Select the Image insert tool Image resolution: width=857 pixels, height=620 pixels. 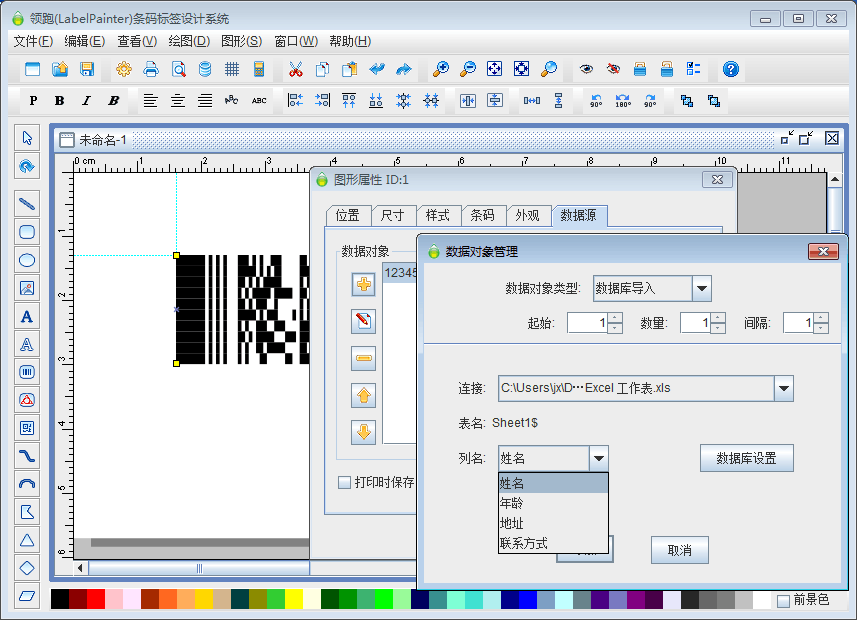click(x=27, y=288)
